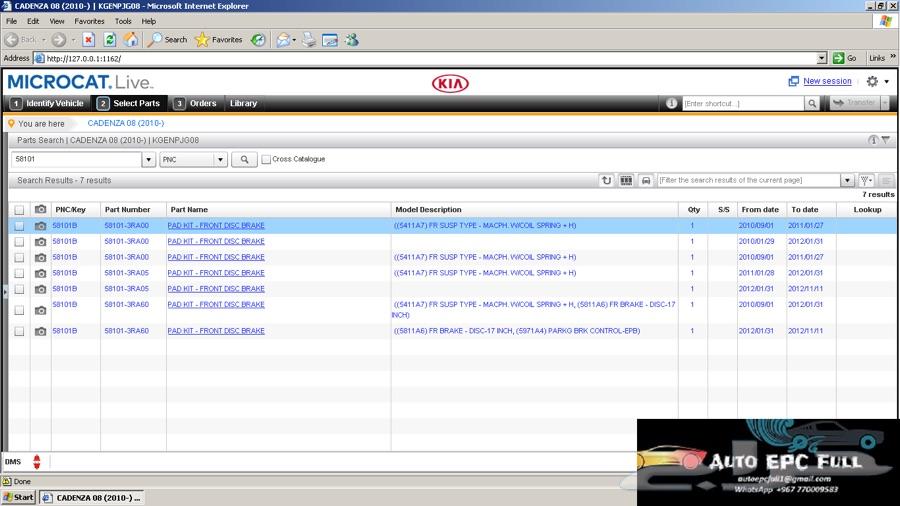Collapse the Parts Search panel triangle
The width and height of the screenshot is (900, 506).
point(886,140)
